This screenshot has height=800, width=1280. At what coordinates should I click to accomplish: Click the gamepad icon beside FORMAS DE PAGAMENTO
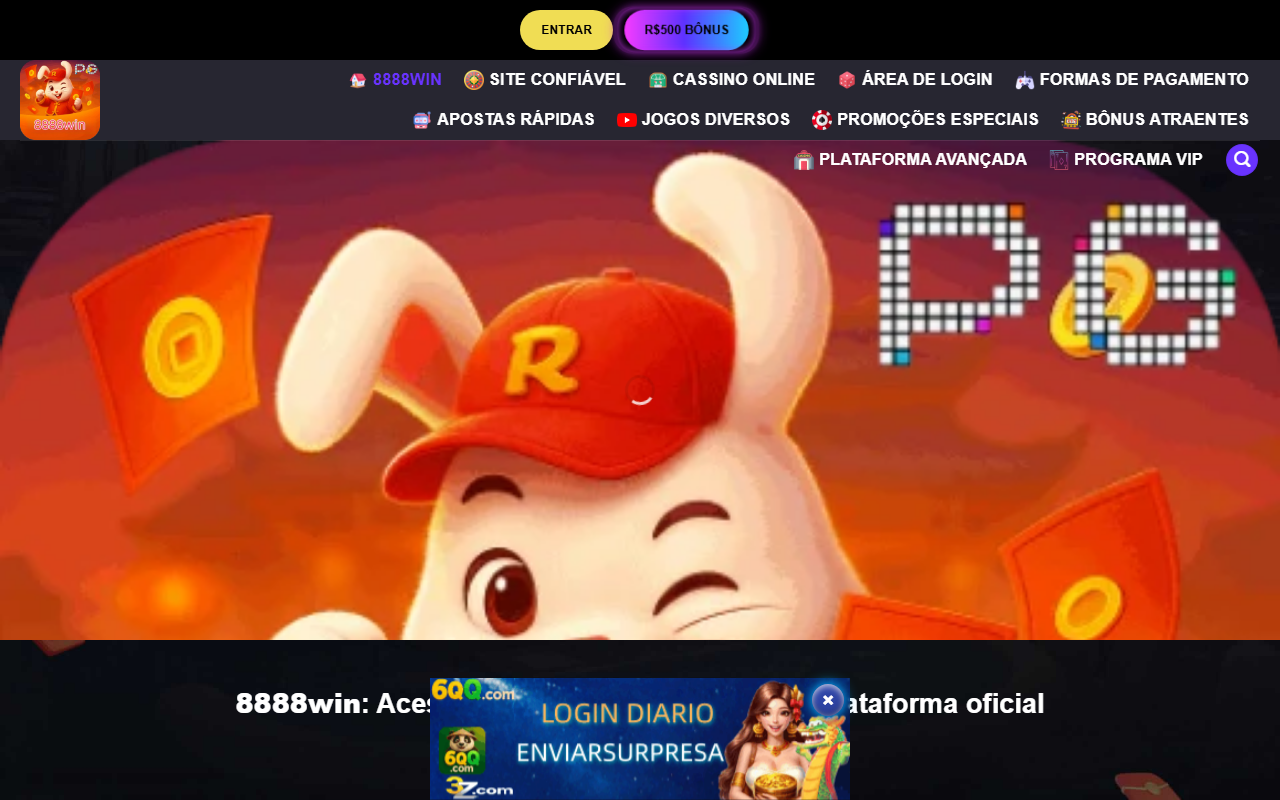click(1025, 81)
